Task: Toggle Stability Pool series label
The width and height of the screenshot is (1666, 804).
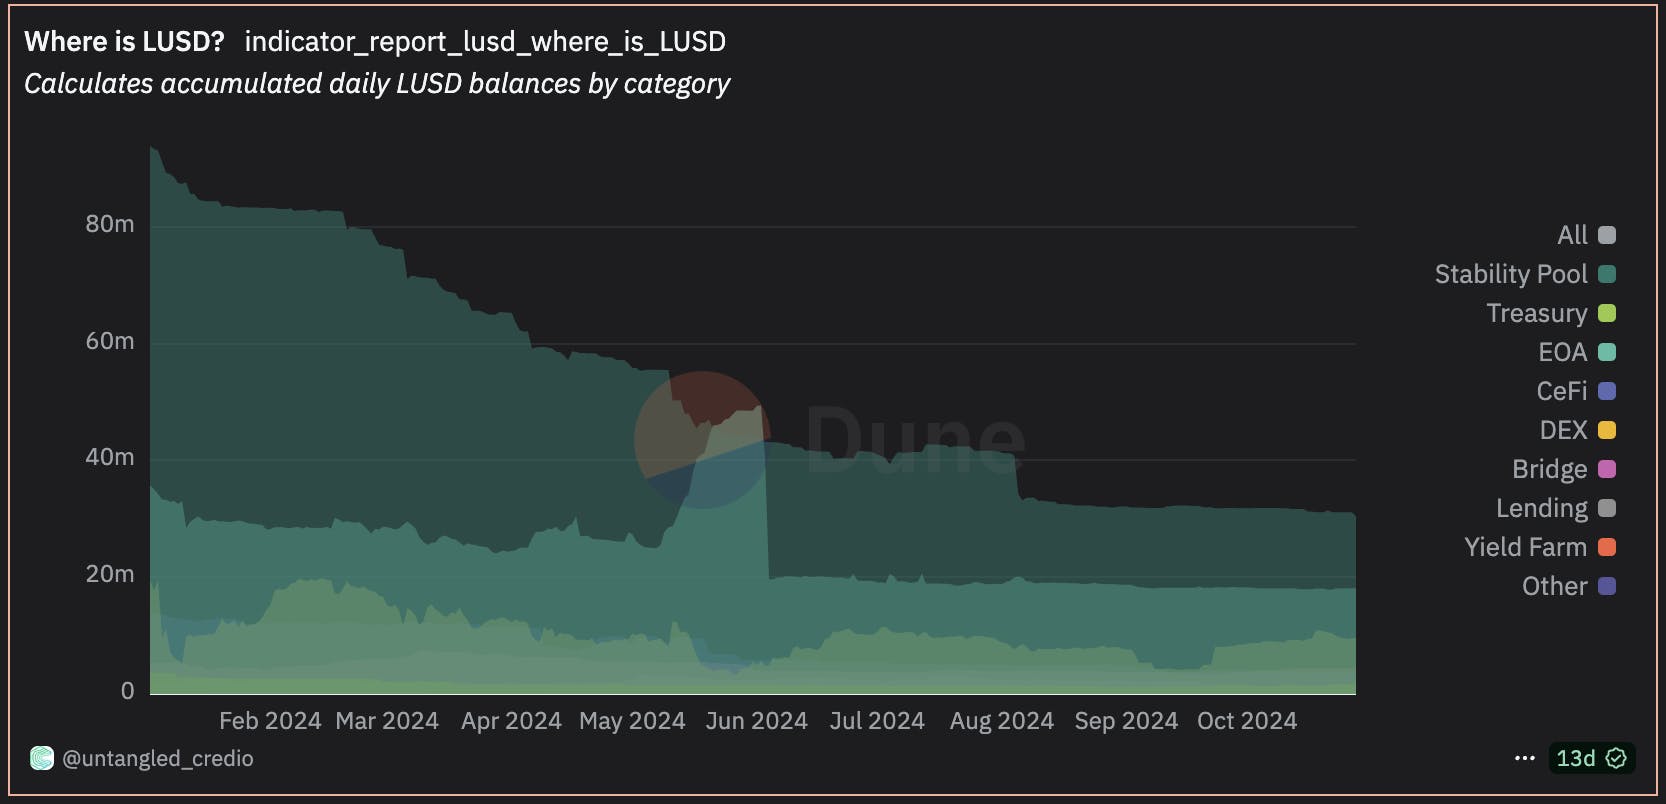Action: [x=1511, y=274]
